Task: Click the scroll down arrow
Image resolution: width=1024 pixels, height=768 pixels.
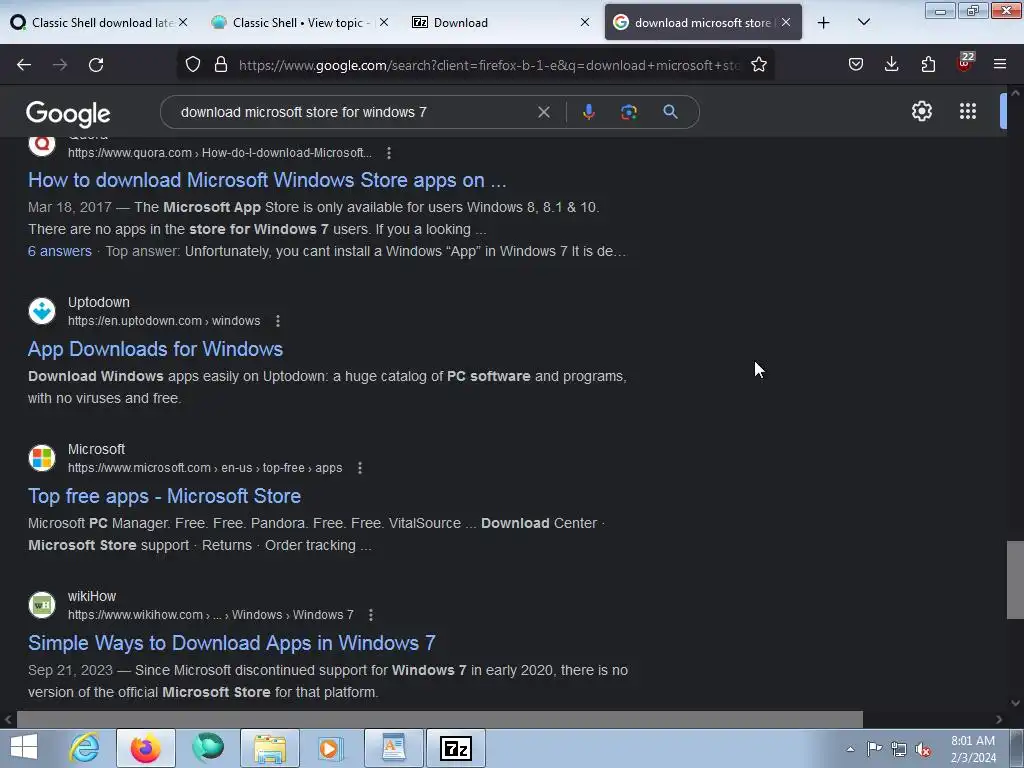Action: [x=1015, y=703]
